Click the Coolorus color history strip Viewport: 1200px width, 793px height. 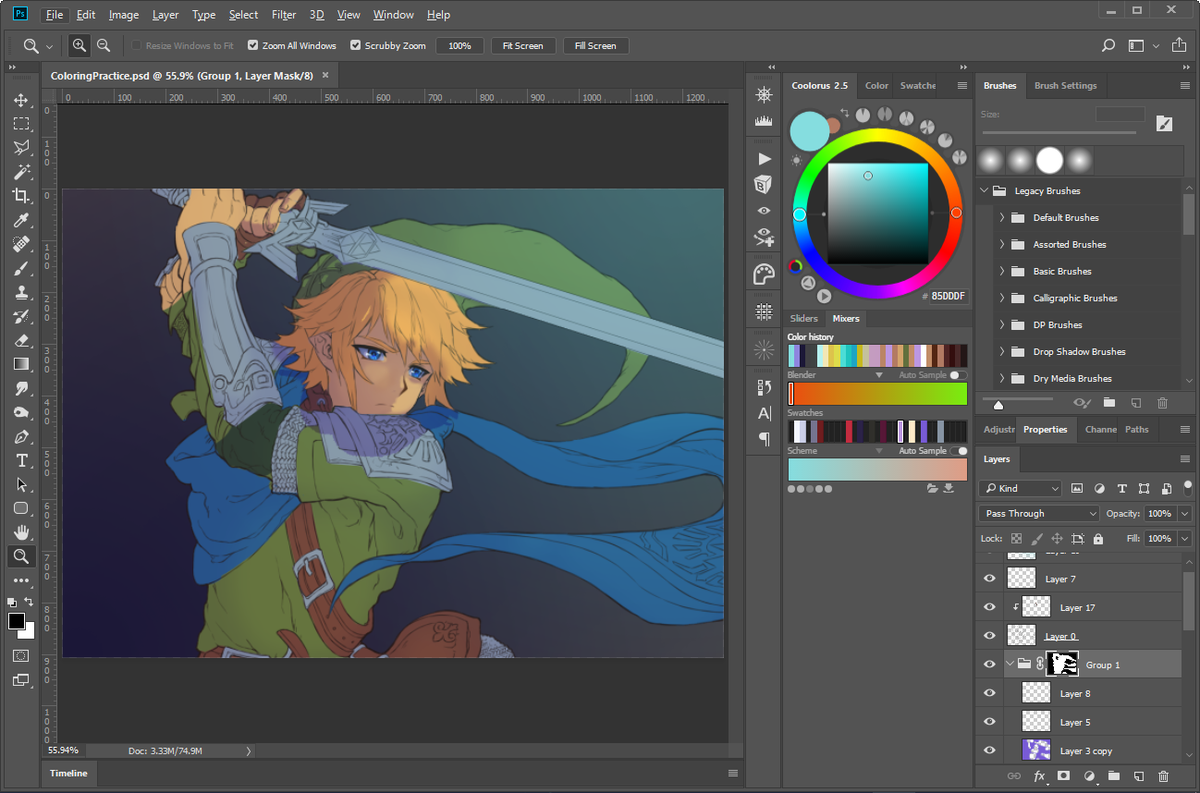click(878, 355)
